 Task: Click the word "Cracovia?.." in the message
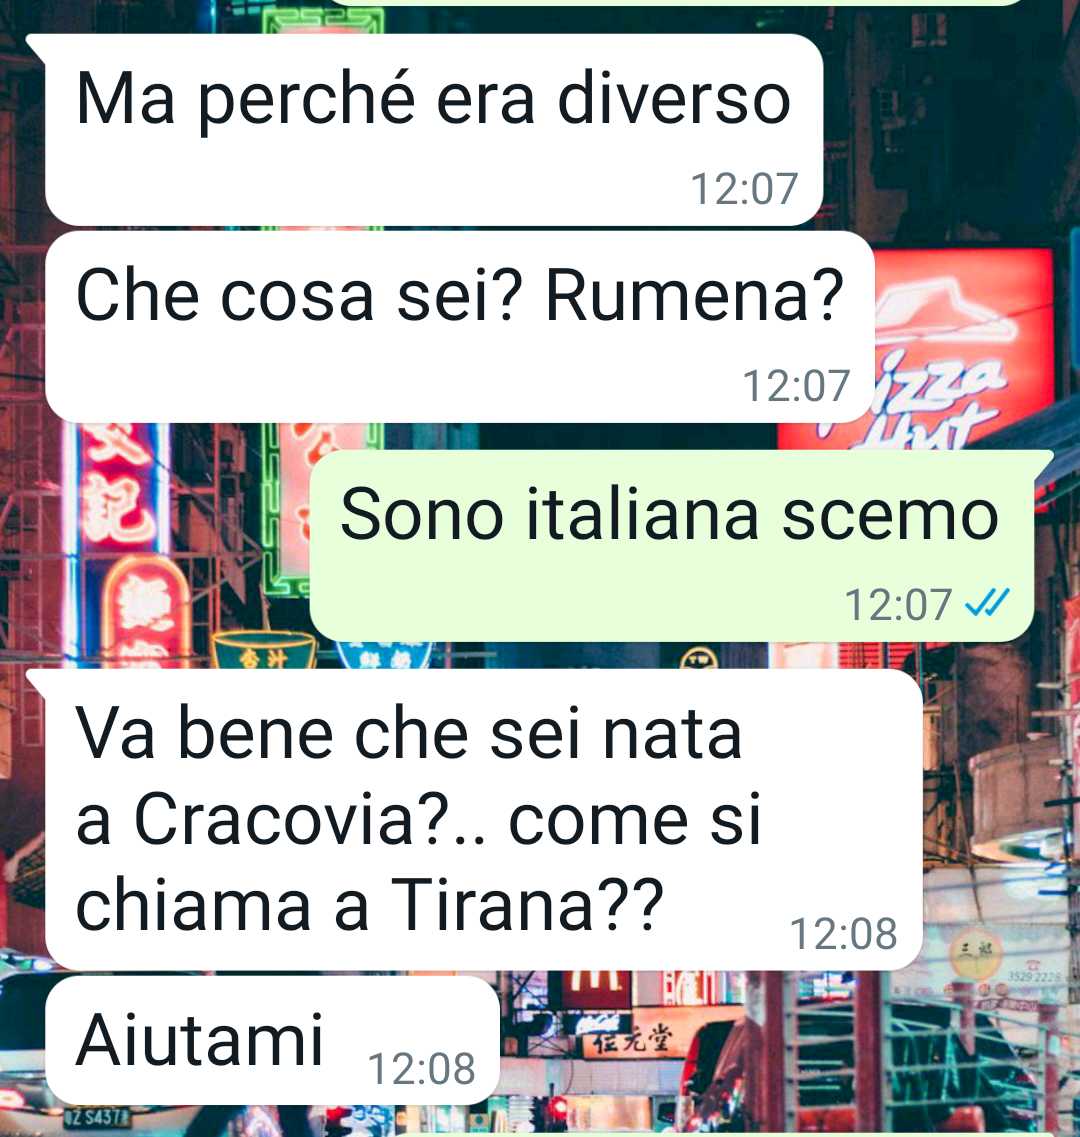pos(311,820)
